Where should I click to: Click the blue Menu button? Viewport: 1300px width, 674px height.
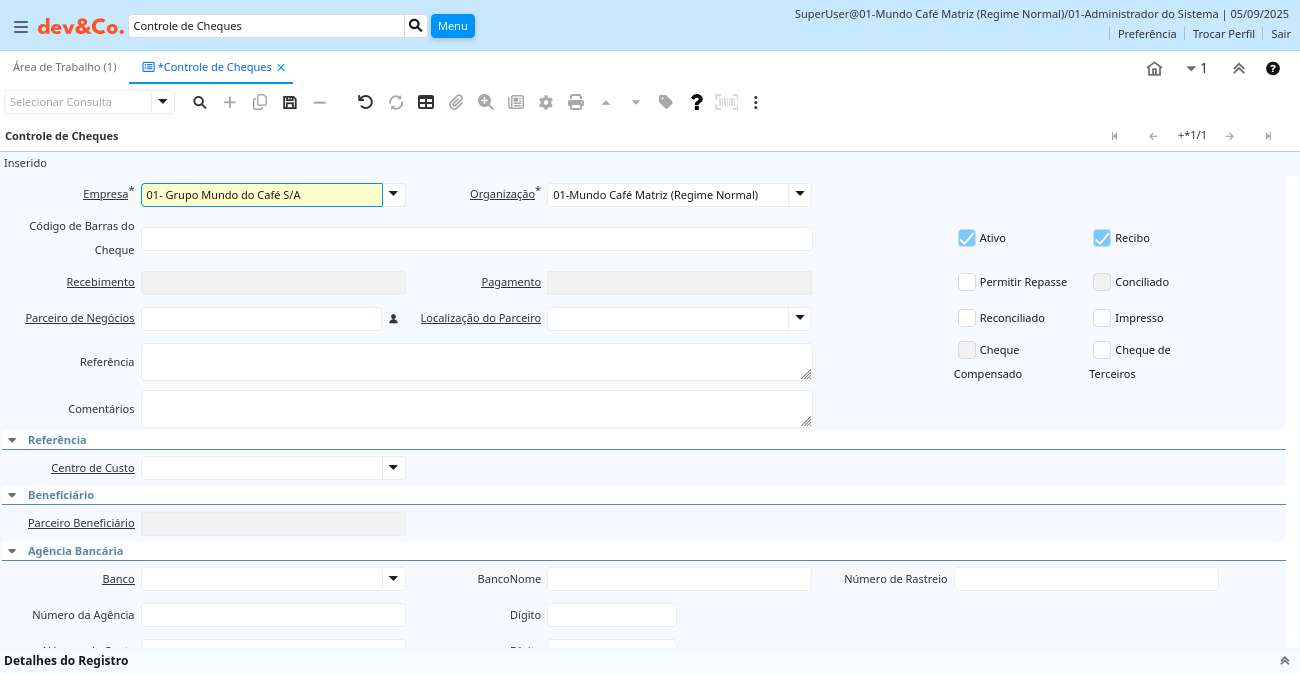(452, 26)
